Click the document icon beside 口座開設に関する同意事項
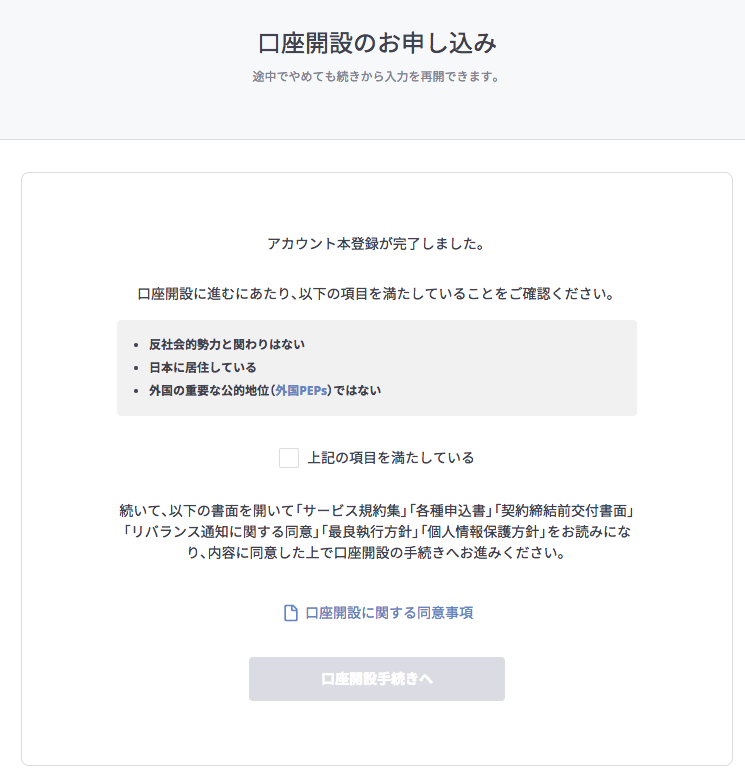745x781 pixels. click(291, 613)
